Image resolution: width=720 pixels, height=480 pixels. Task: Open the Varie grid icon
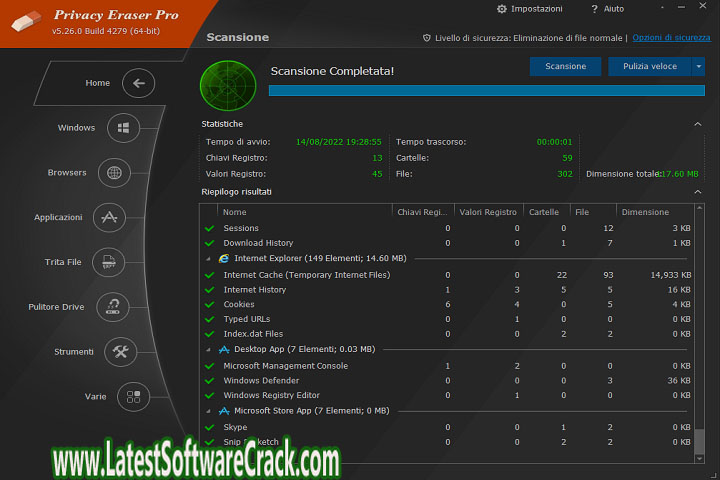point(133,396)
